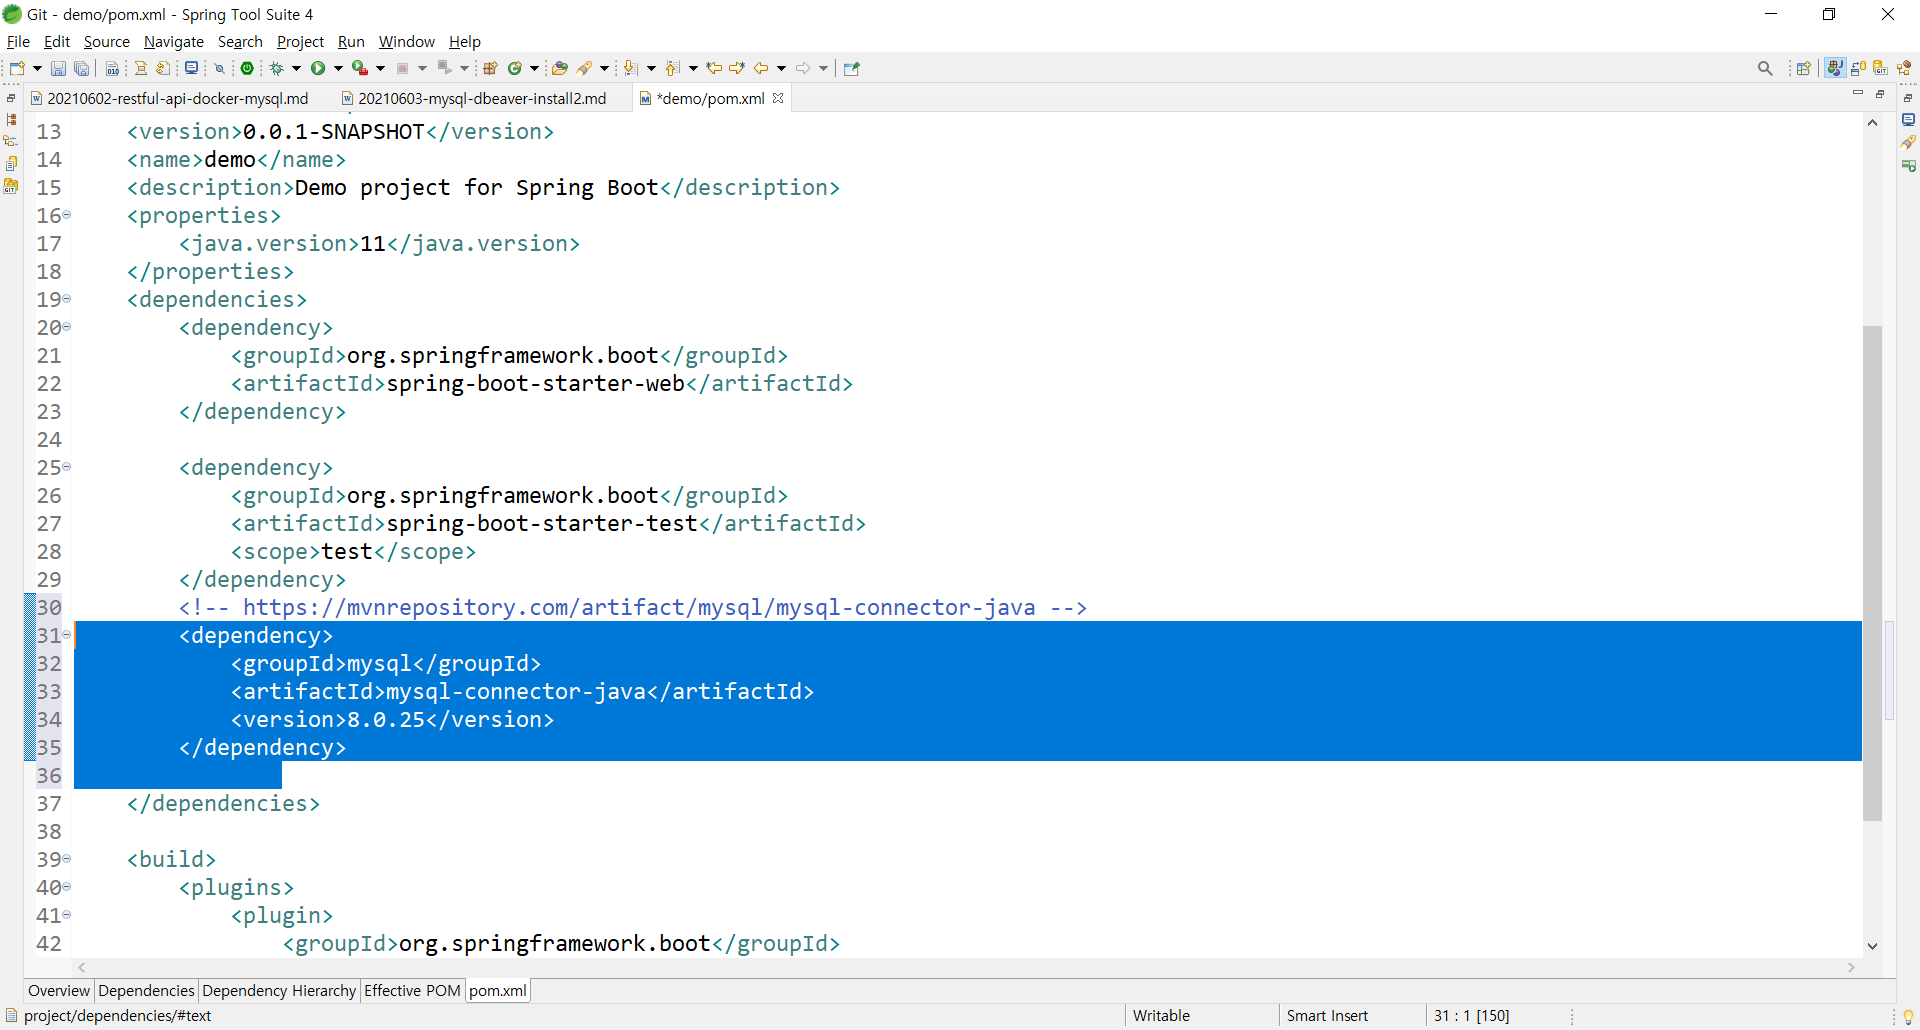Save the current pom.xml file
The height and width of the screenshot is (1030, 1920).
pyautogui.click(x=58, y=68)
